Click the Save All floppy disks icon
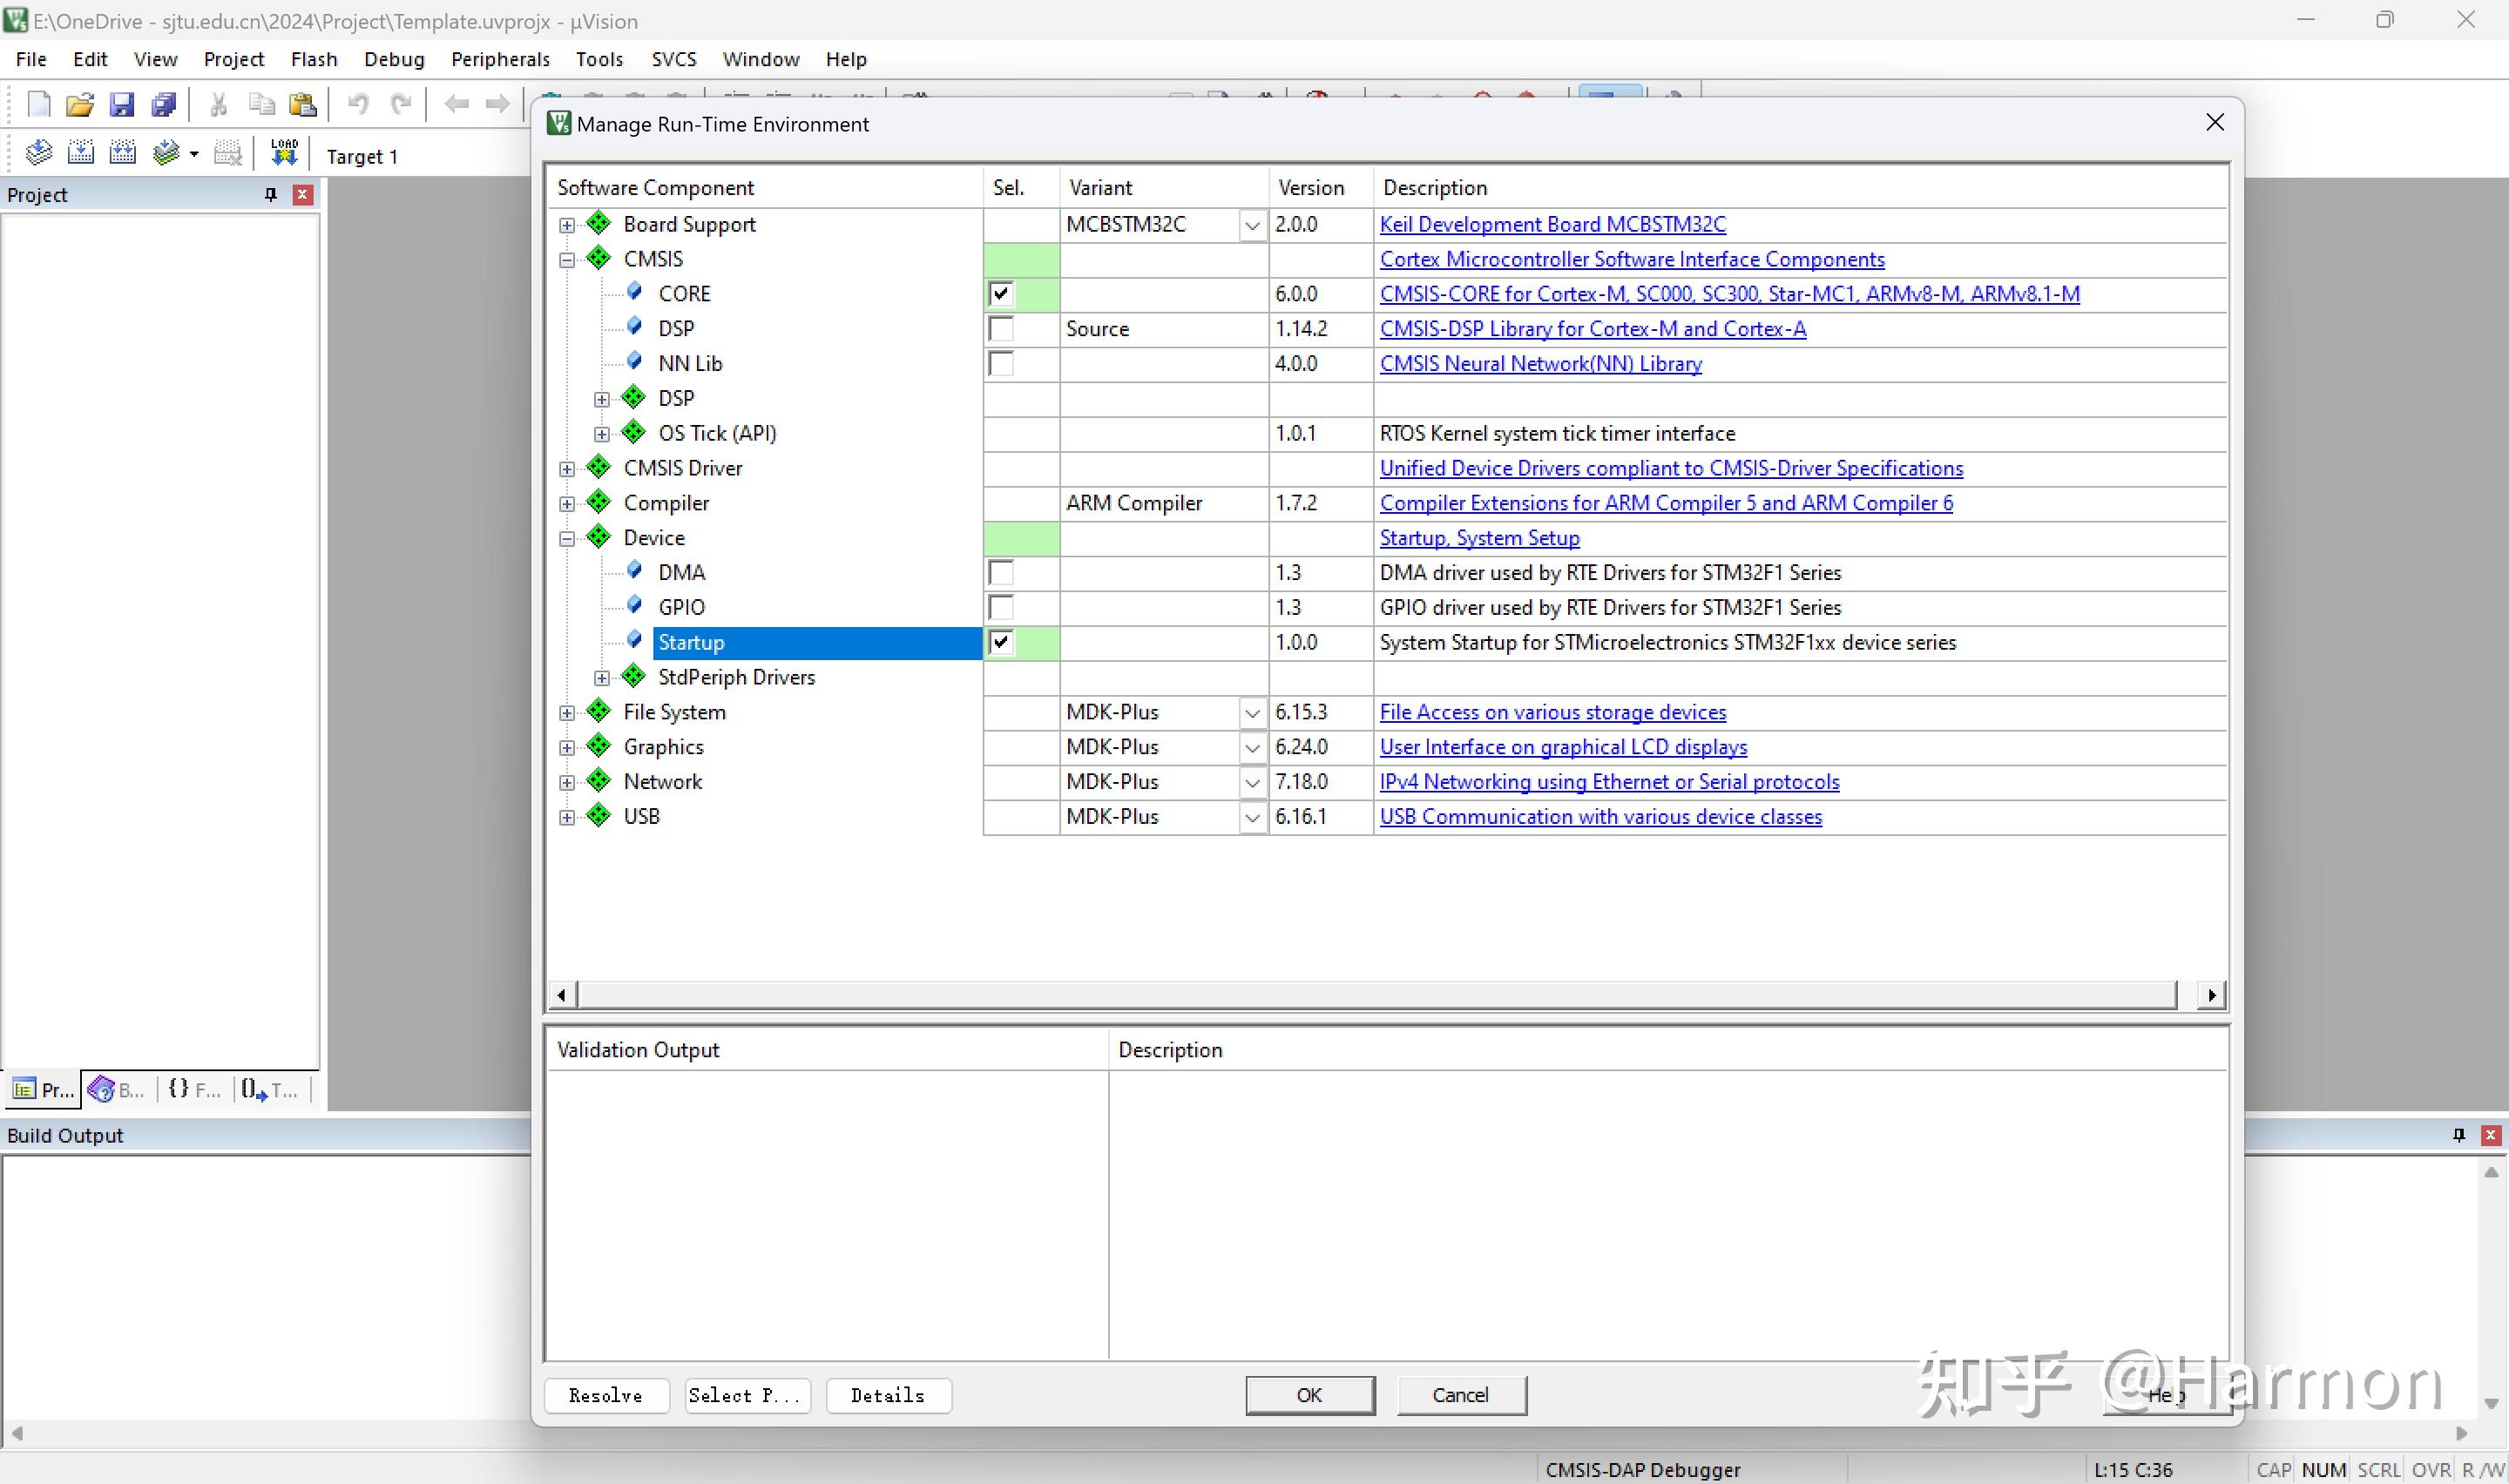Image resolution: width=2509 pixels, height=1484 pixels. [x=163, y=104]
